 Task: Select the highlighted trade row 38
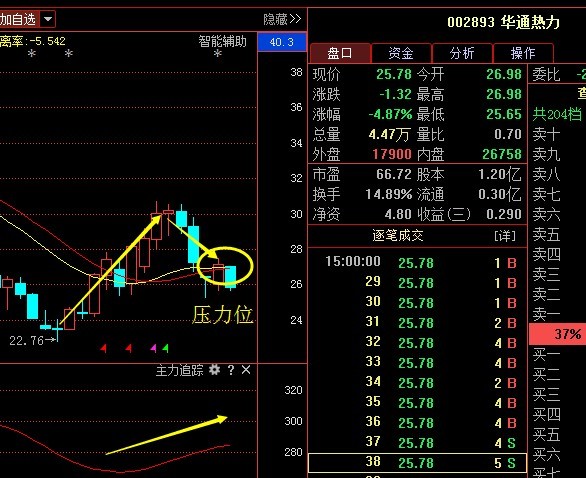pos(417,463)
